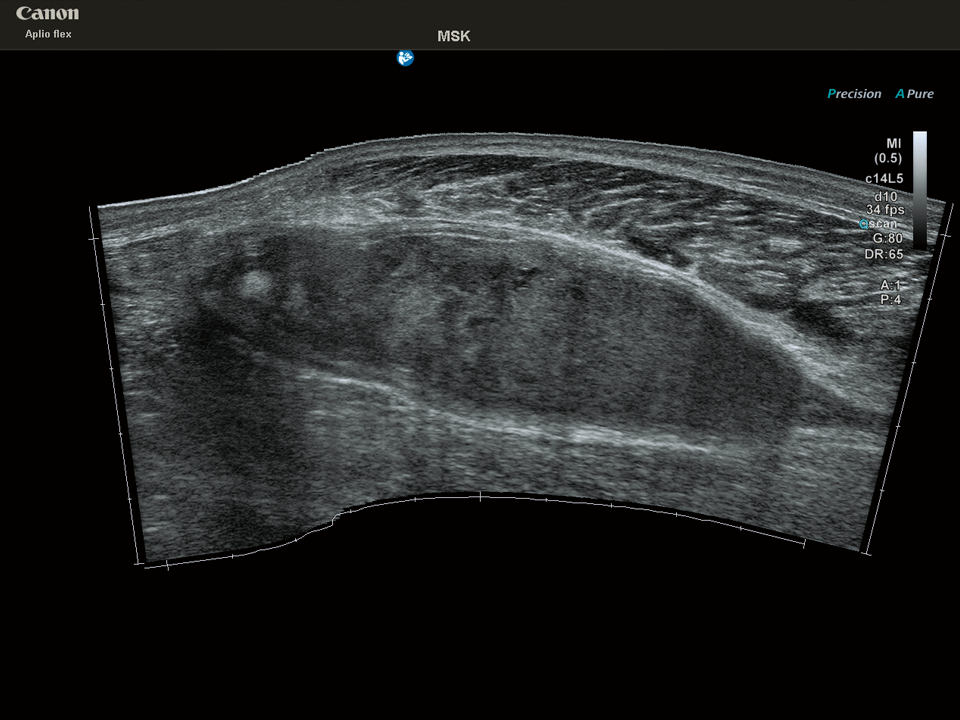Select the Precision imaging indicator
Viewport: 960px width, 720px height.
point(855,94)
